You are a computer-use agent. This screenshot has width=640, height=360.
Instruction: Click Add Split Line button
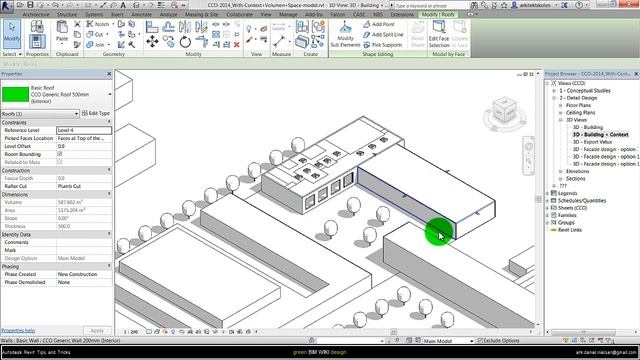[384, 35]
